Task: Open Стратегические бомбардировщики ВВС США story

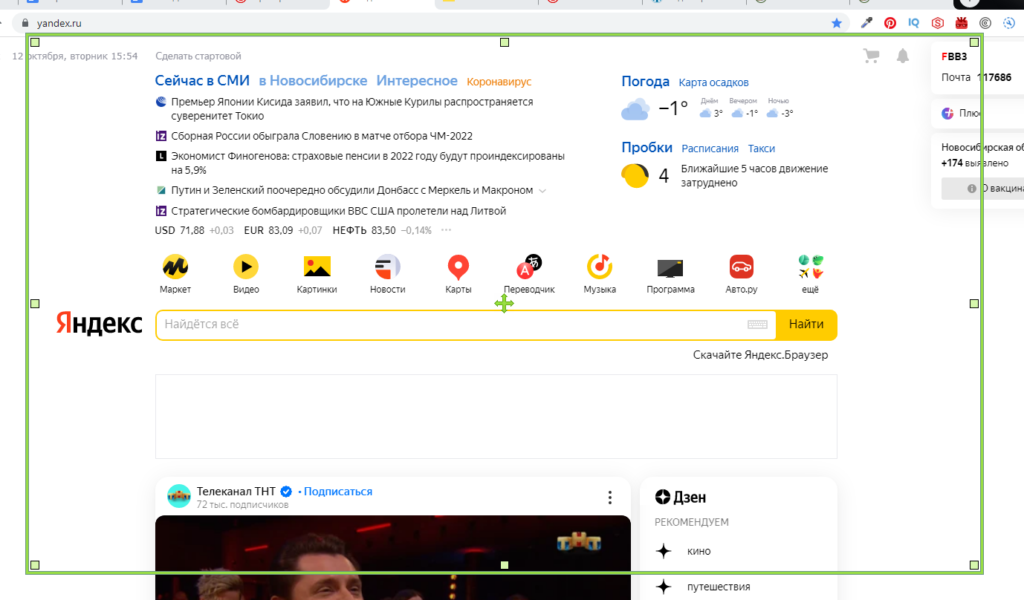Action: (x=338, y=211)
